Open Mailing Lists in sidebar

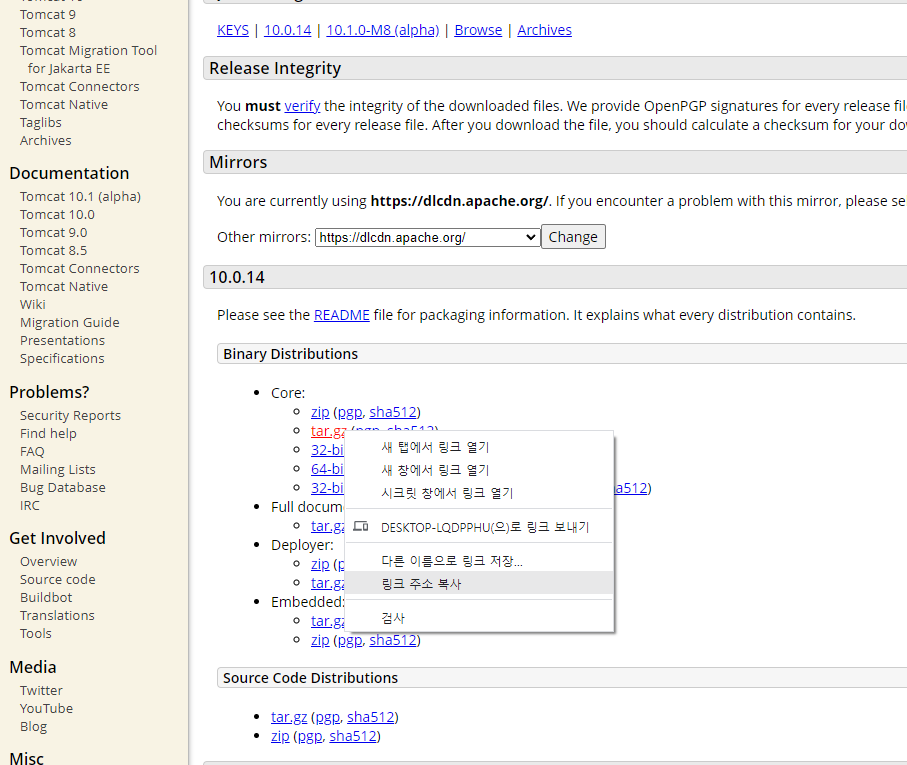tap(58, 470)
